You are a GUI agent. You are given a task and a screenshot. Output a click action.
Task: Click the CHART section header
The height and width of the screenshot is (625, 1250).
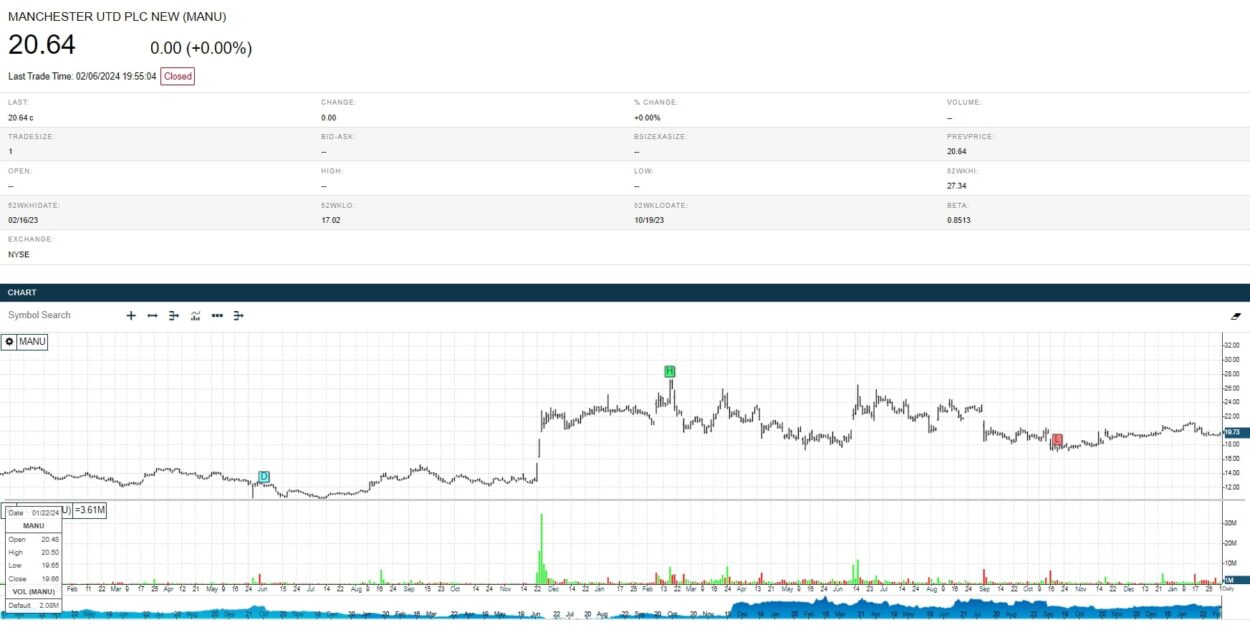pos(22,293)
